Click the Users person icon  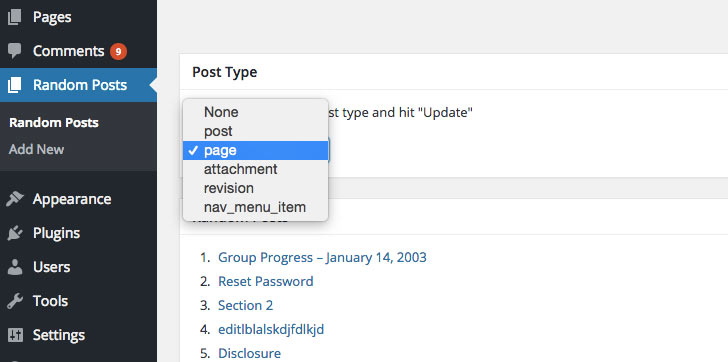14,267
